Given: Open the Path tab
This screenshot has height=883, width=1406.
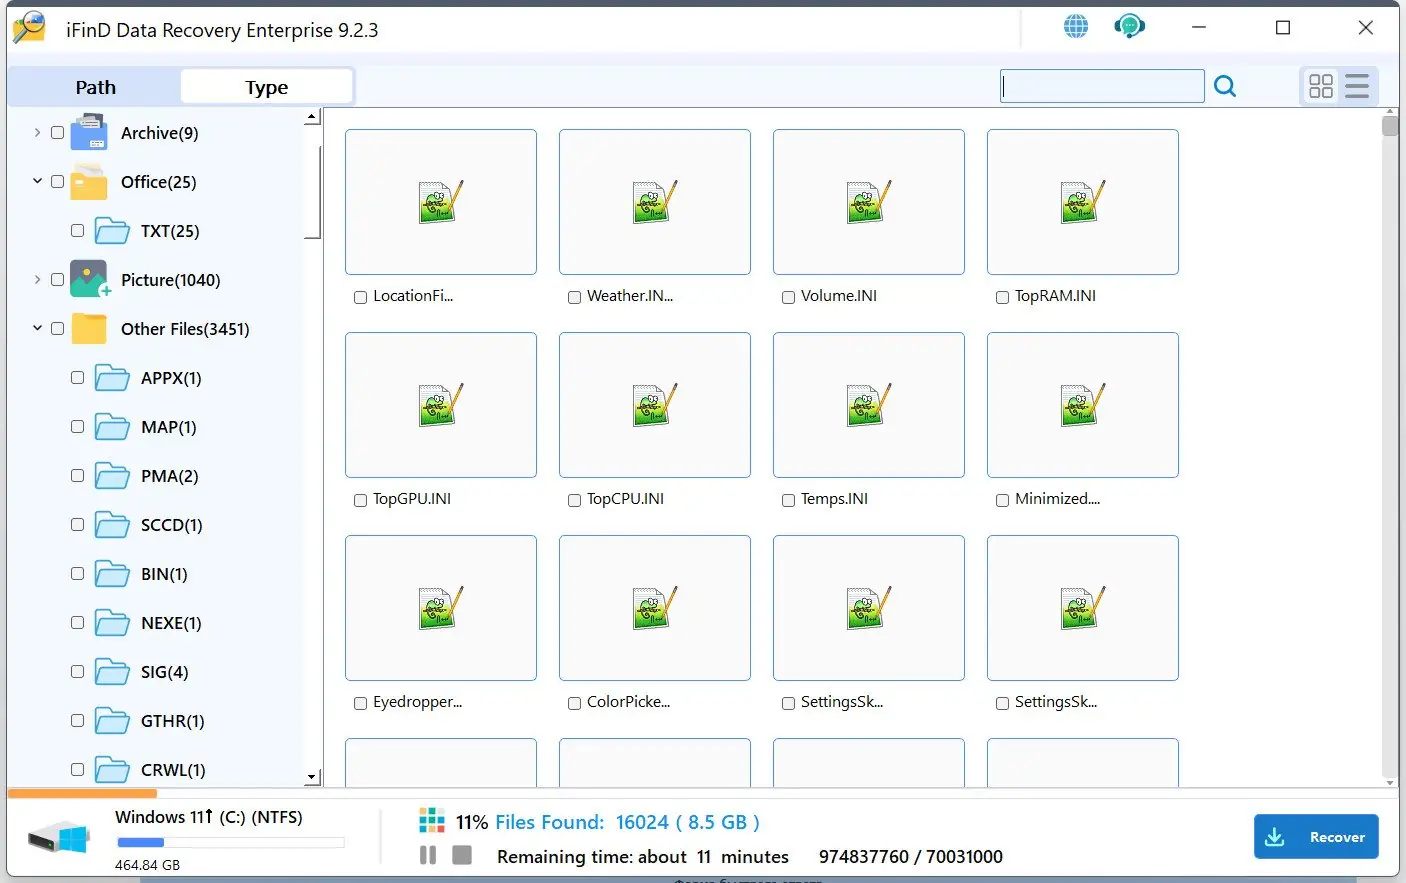Looking at the screenshot, I should (x=95, y=86).
